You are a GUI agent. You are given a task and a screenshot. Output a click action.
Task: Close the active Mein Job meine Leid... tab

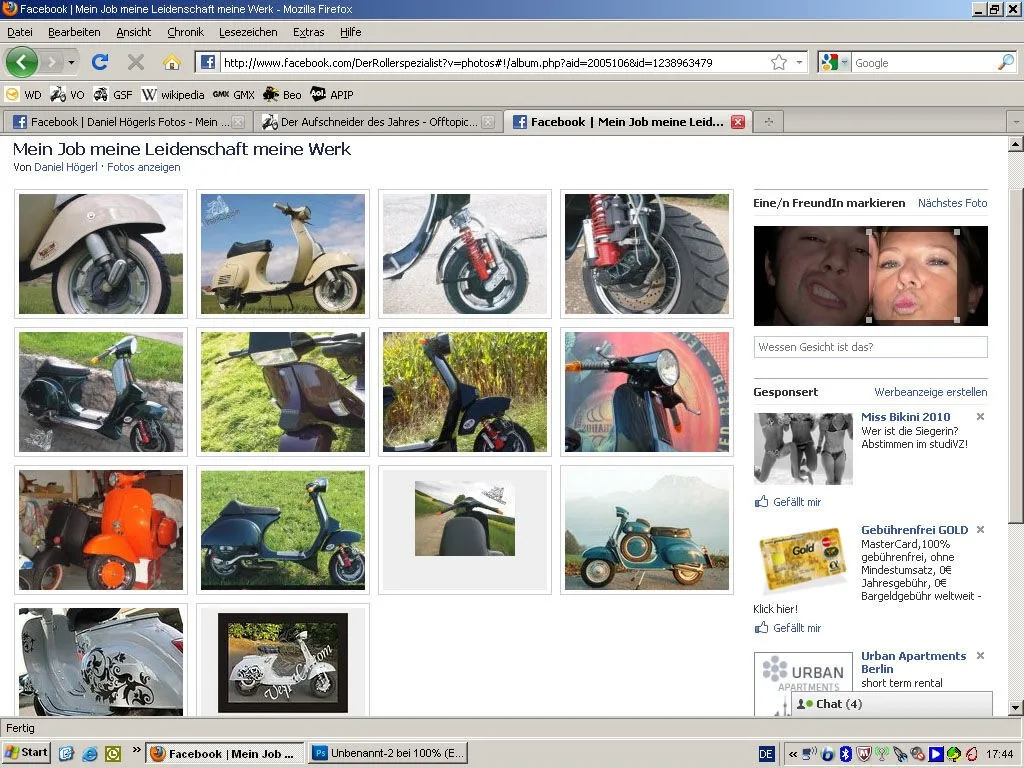point(738,122)
